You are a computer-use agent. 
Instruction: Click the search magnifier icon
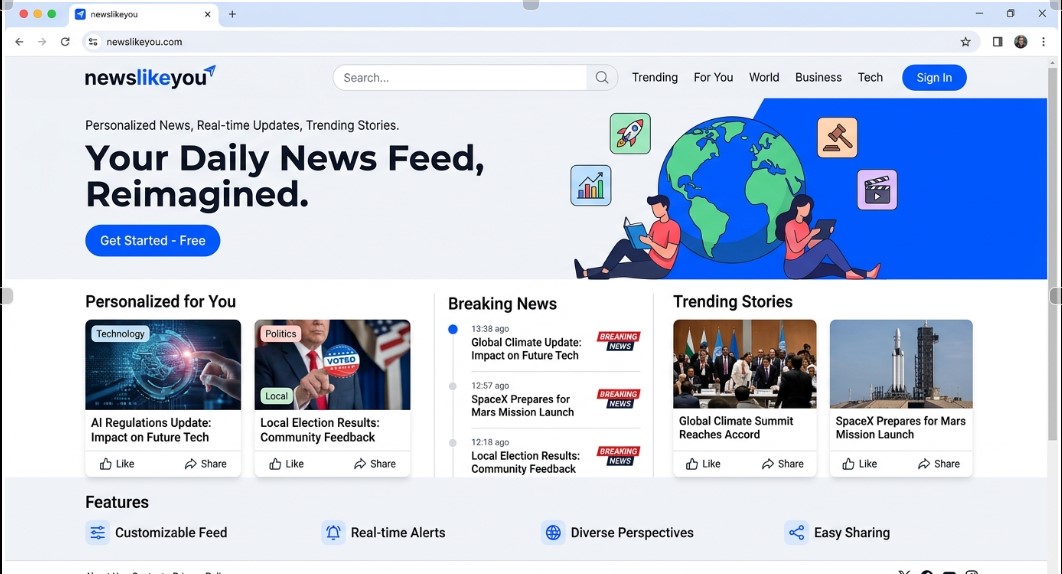tap(601, 77)
